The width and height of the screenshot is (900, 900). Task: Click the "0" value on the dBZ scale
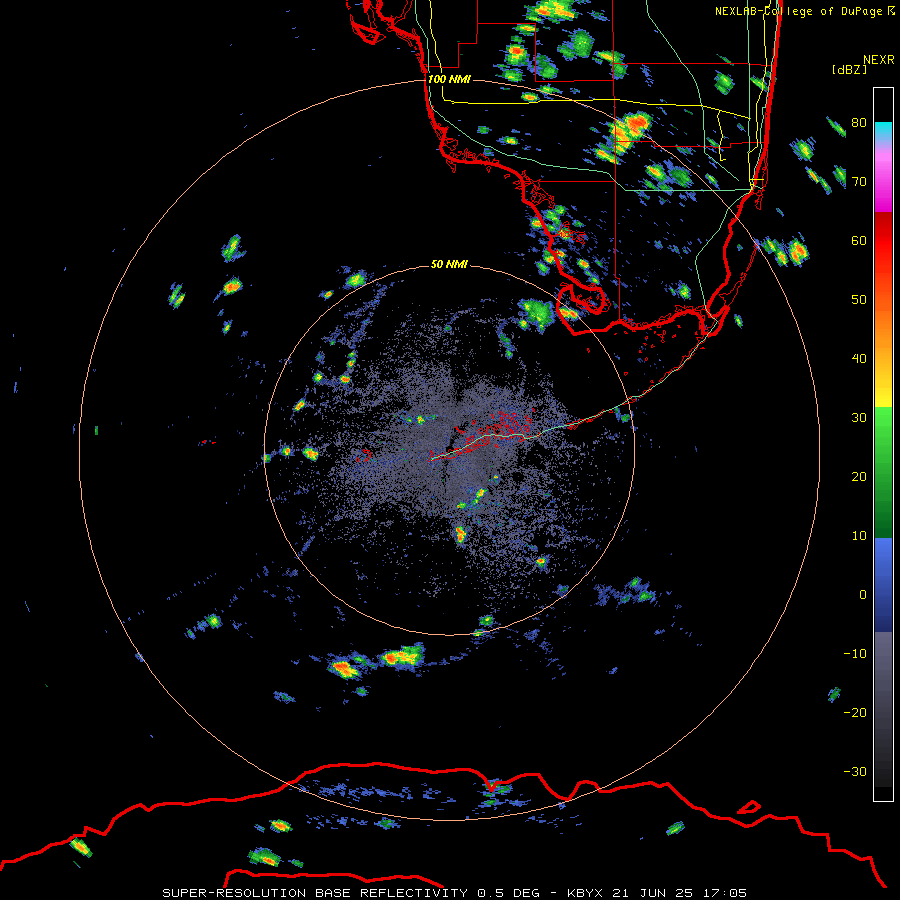(x=863, y=595)
